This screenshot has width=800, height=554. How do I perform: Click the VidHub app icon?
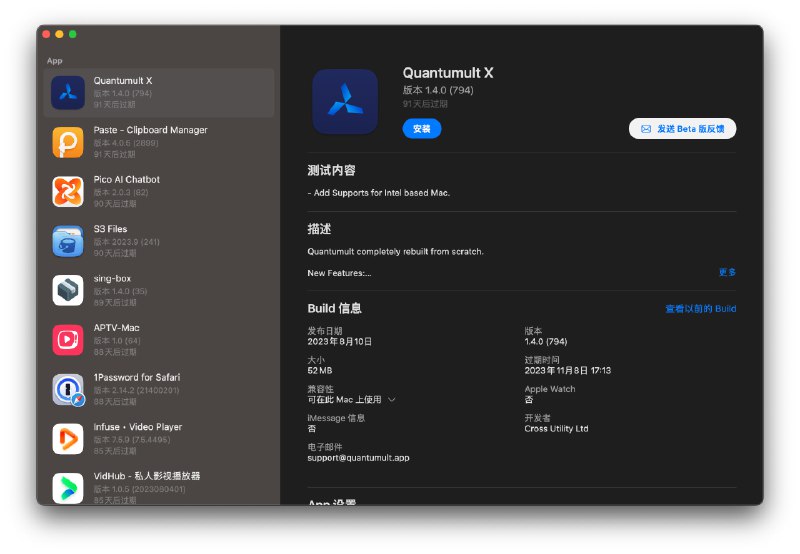[x=68, y=488]
